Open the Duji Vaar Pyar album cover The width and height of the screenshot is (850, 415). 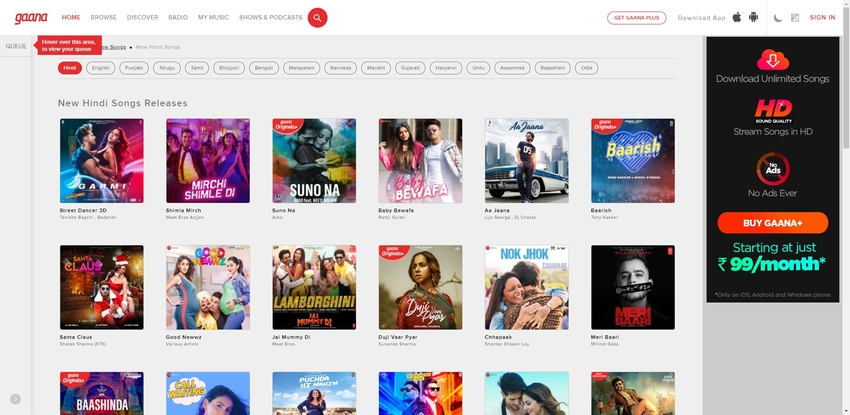(421, 287)
